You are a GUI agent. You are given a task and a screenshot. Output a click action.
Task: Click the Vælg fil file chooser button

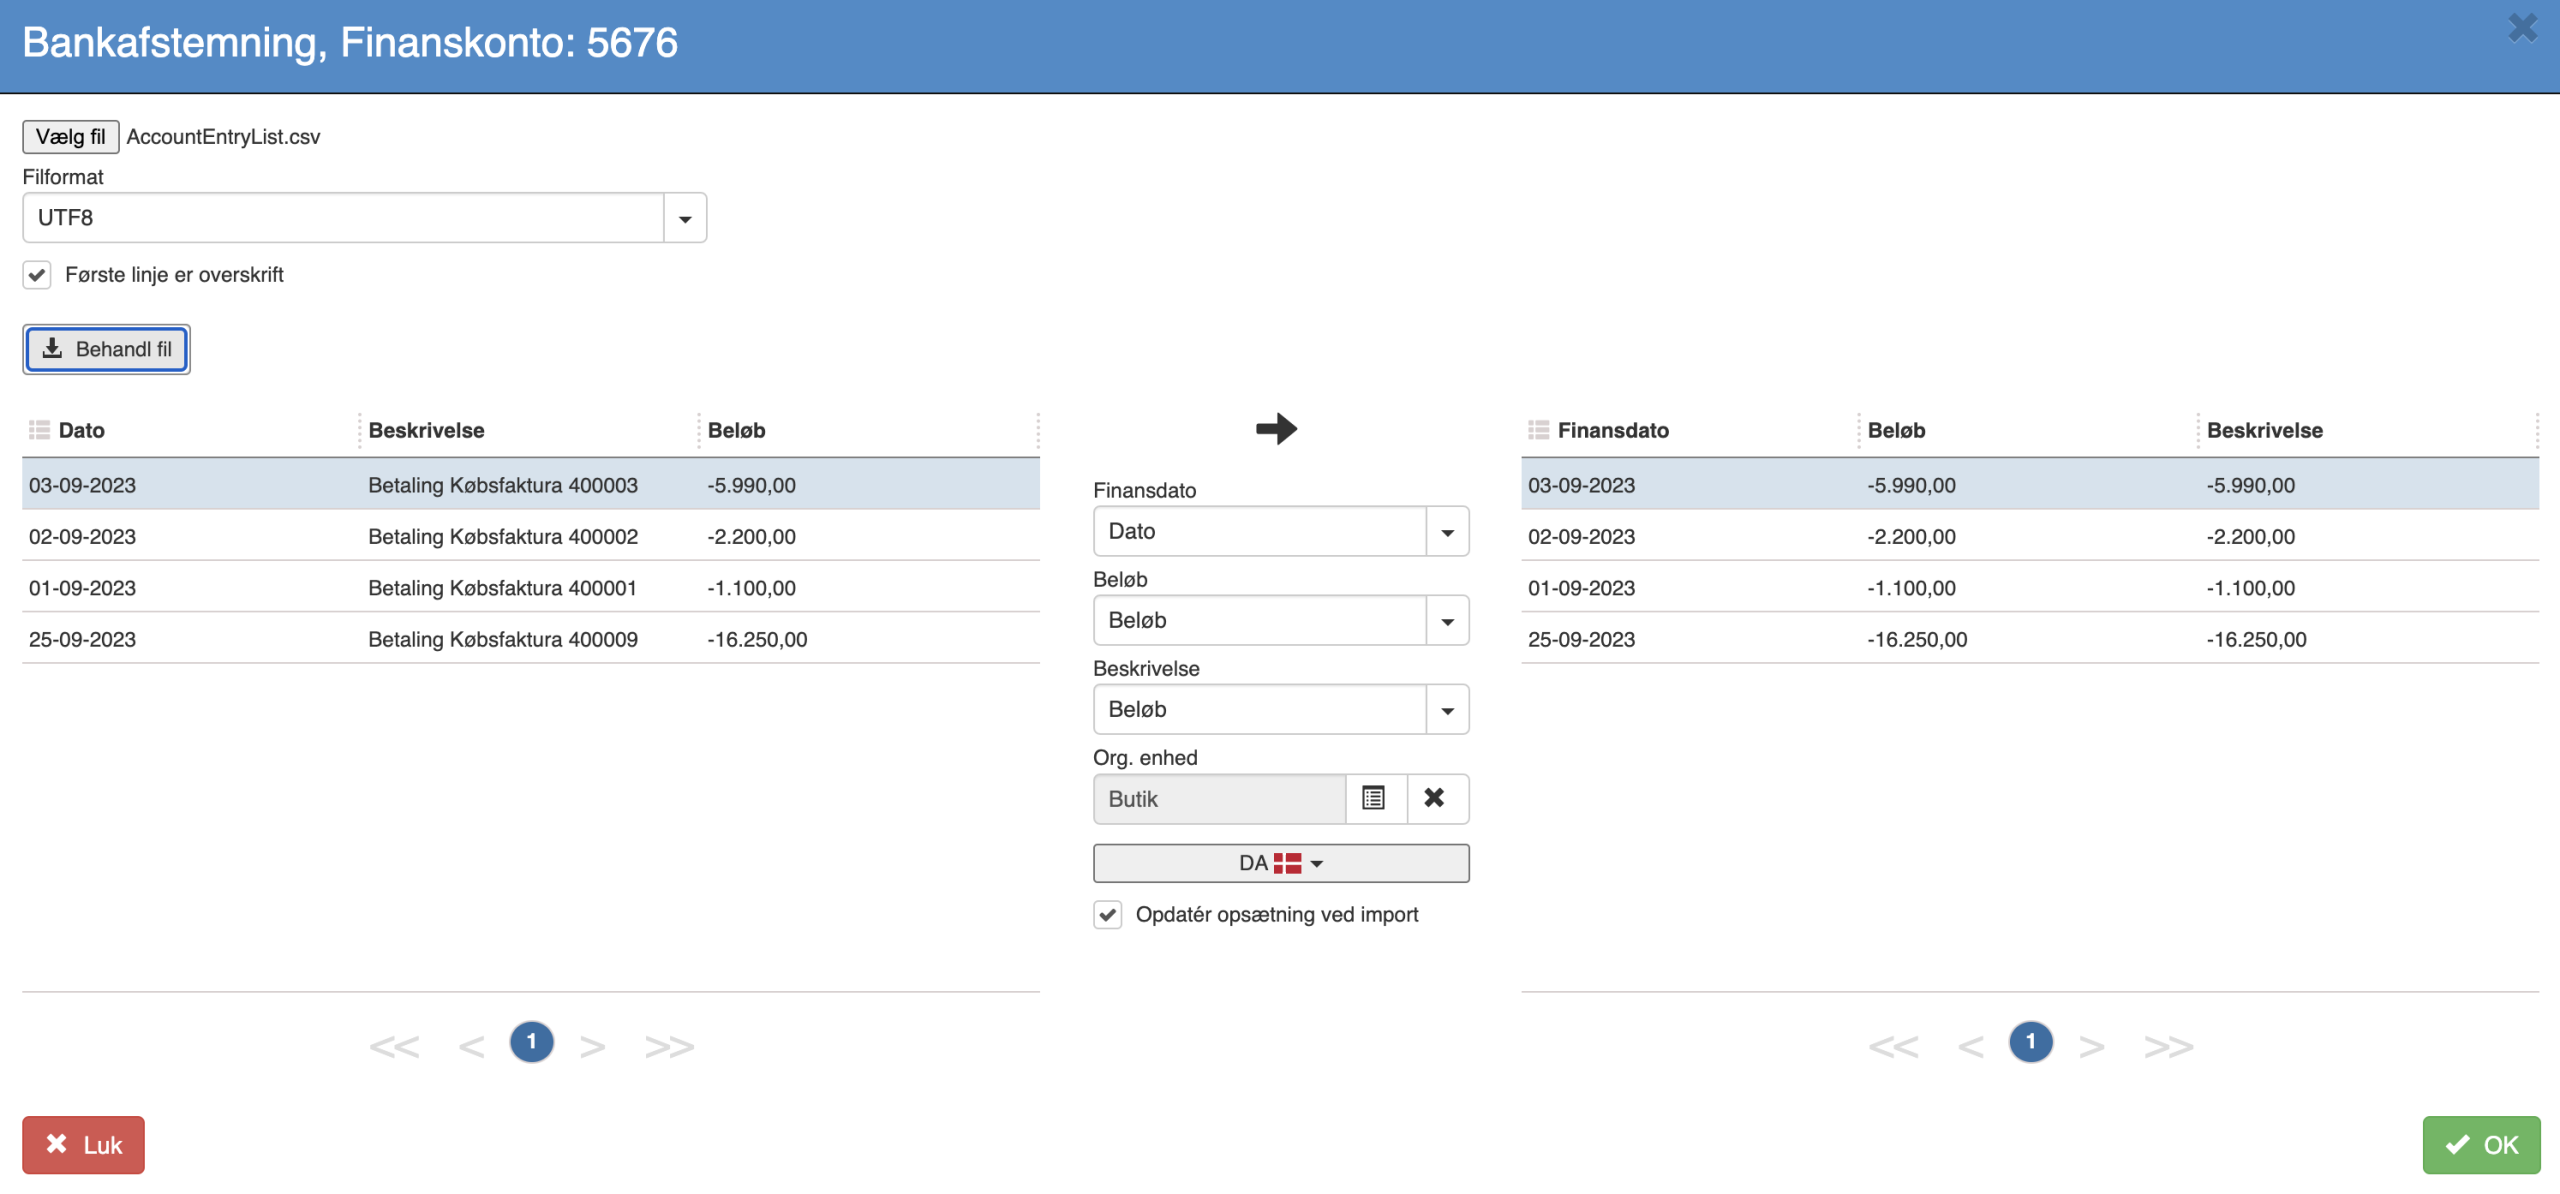70,136
